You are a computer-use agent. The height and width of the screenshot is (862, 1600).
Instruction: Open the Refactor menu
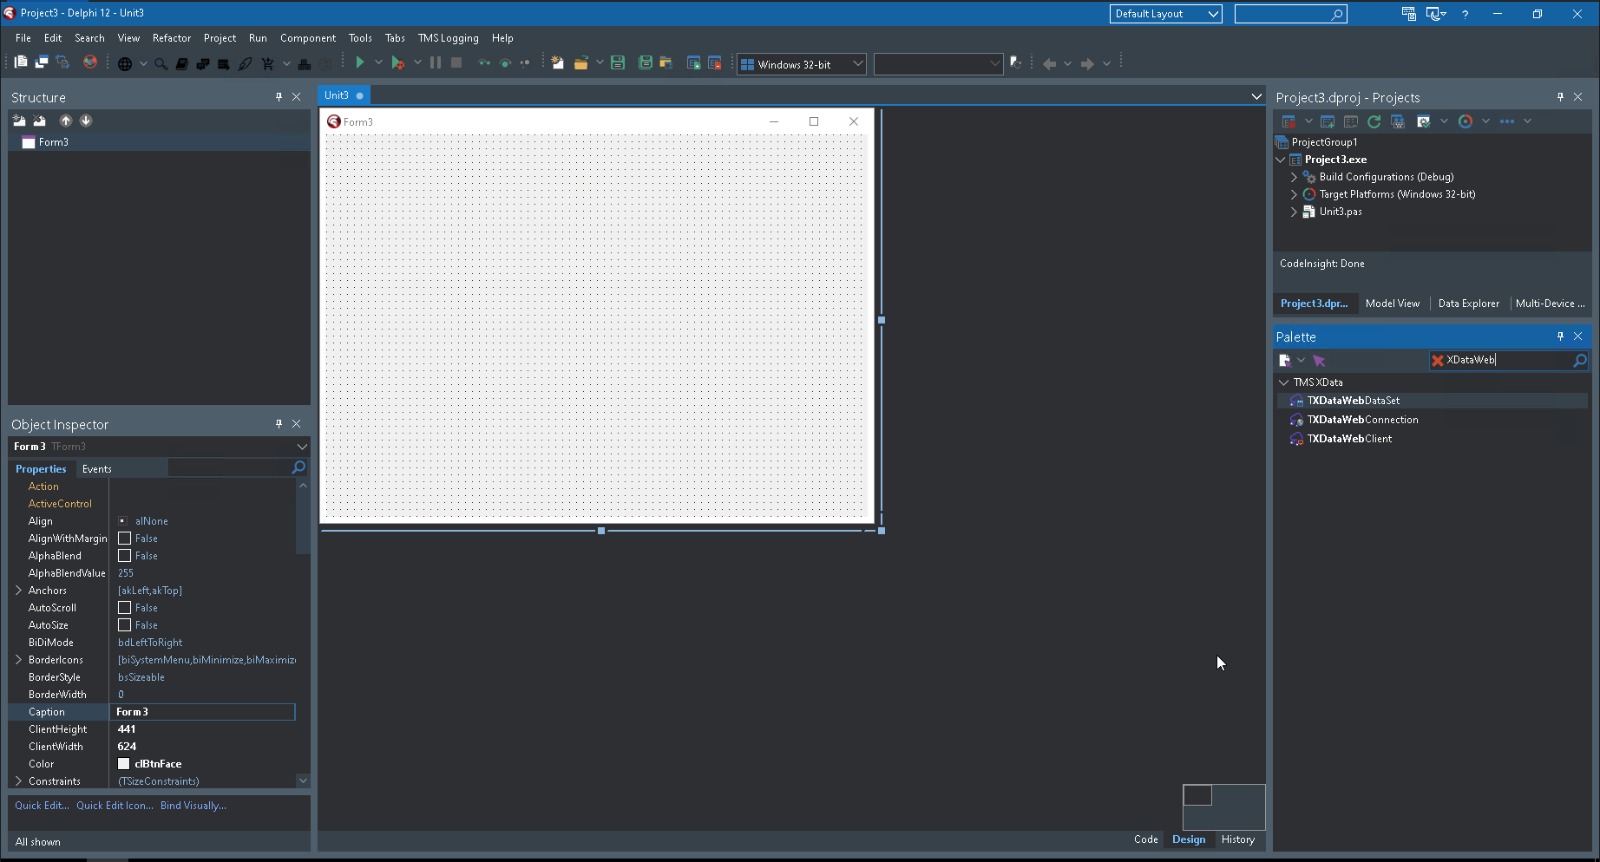point(171,38)
